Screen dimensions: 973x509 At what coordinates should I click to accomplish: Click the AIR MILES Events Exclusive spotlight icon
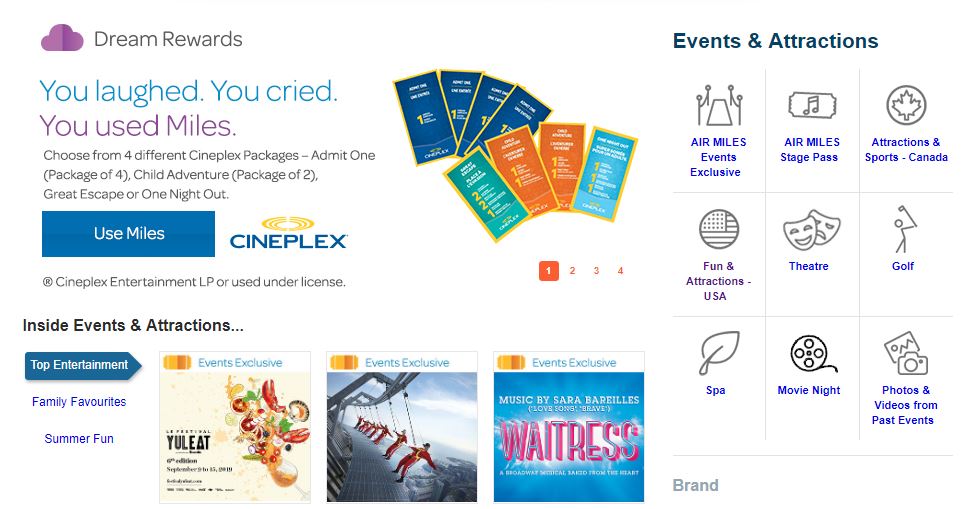717,105
